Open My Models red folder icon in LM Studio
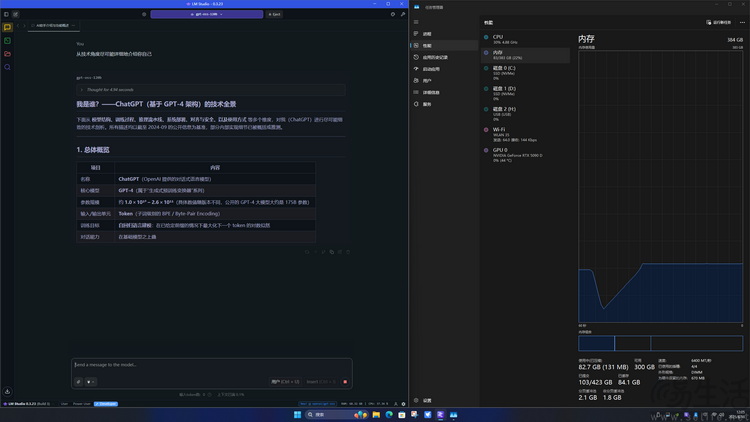Image resolution: width=750 pixels, height=422 pixels. [7, 54]
